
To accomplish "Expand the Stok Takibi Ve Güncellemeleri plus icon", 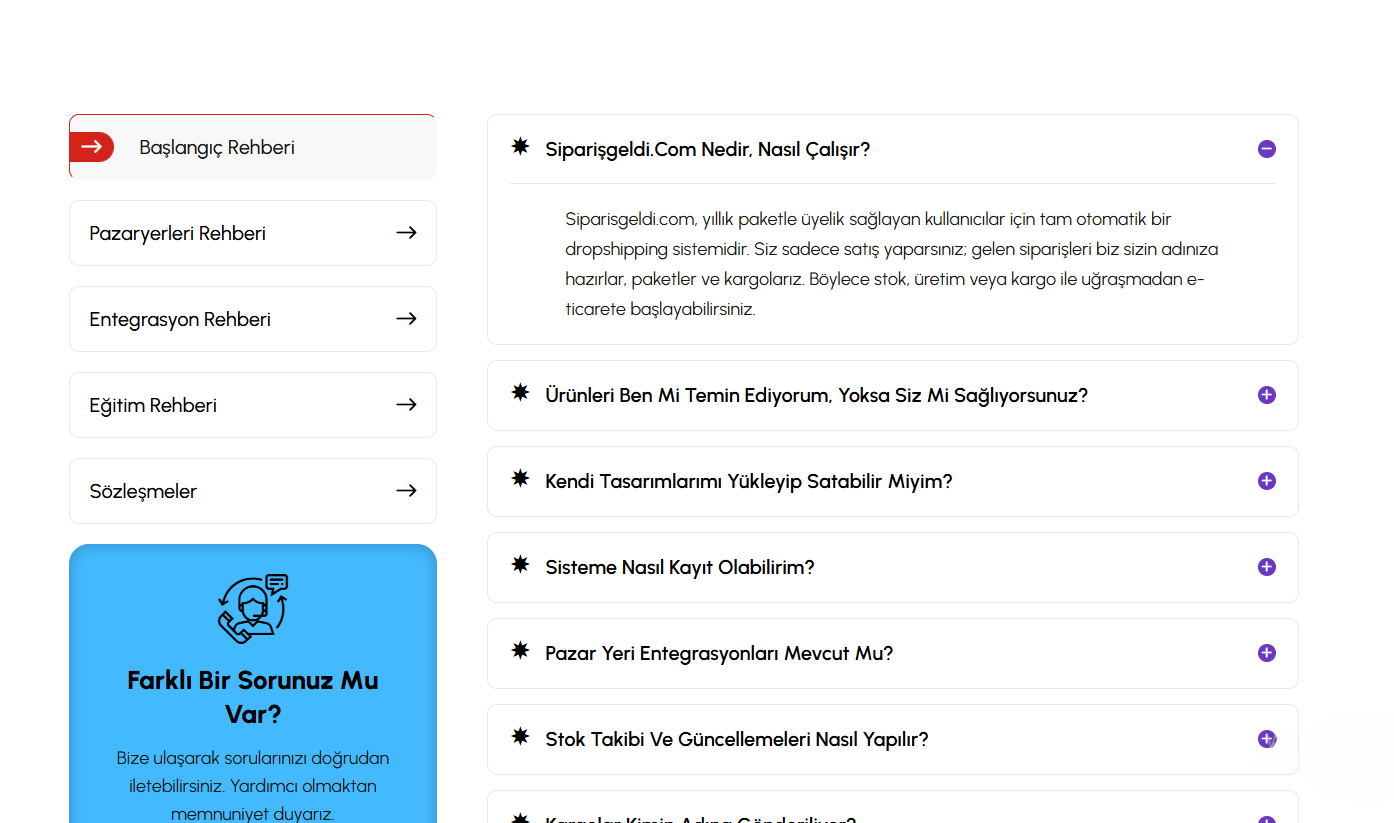I will point(1266,739).
